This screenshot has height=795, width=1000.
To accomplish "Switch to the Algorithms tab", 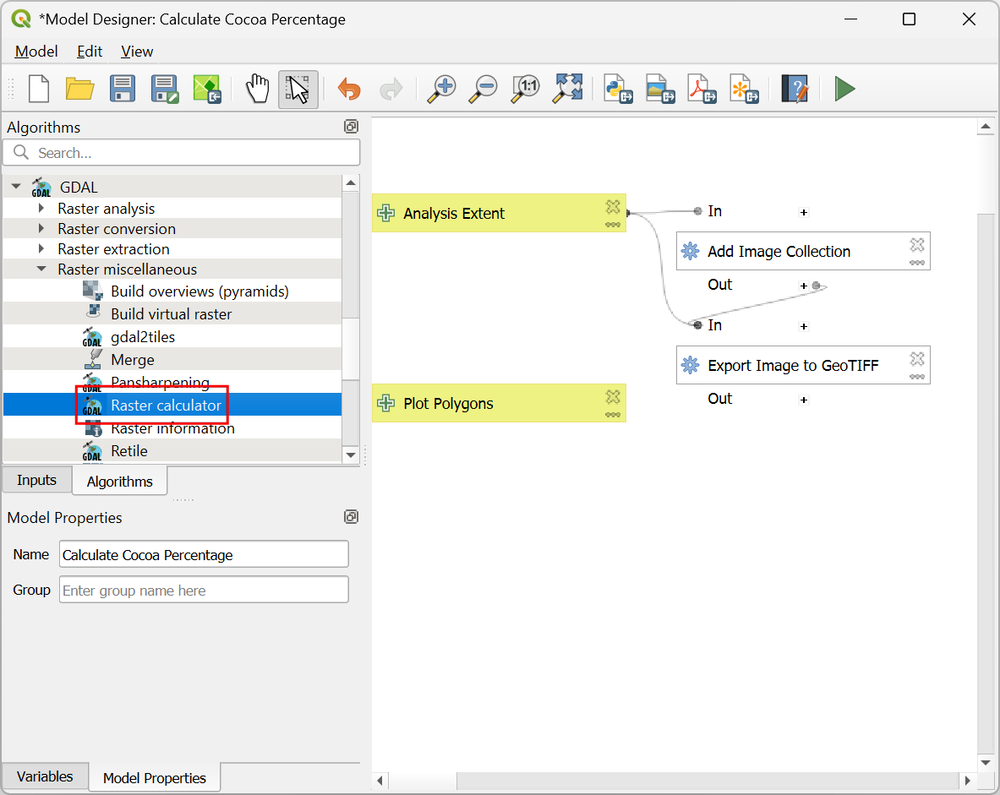I will click(x=120, y=481).
